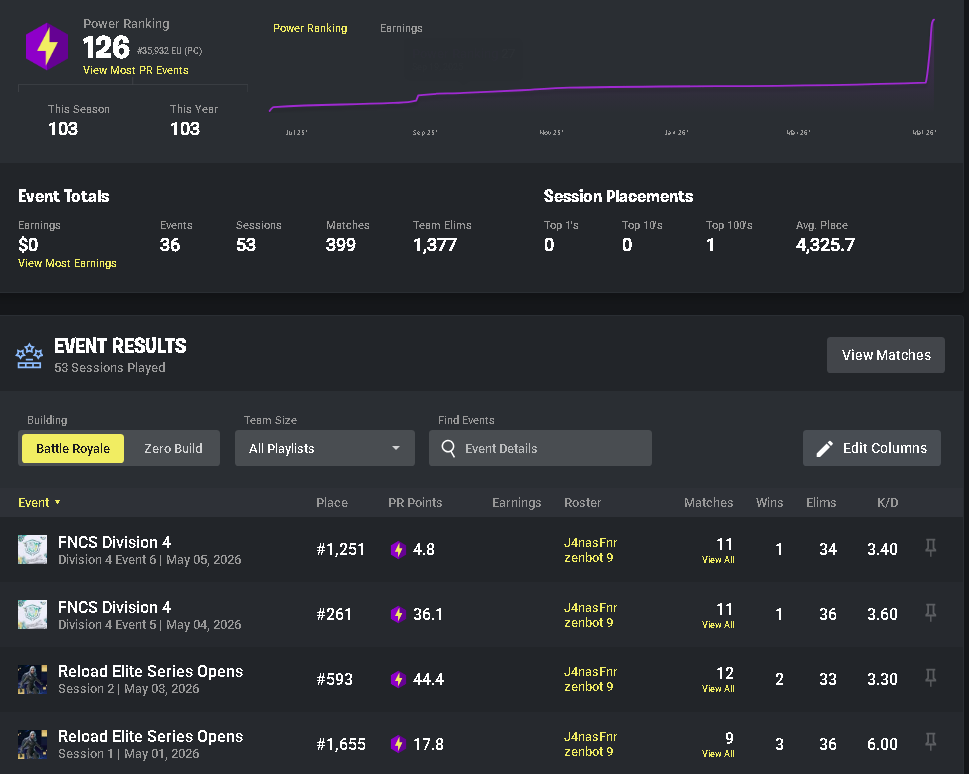Open the Reload Session 1 event thumbnail
969x774 pixels.
pos(32,744)
